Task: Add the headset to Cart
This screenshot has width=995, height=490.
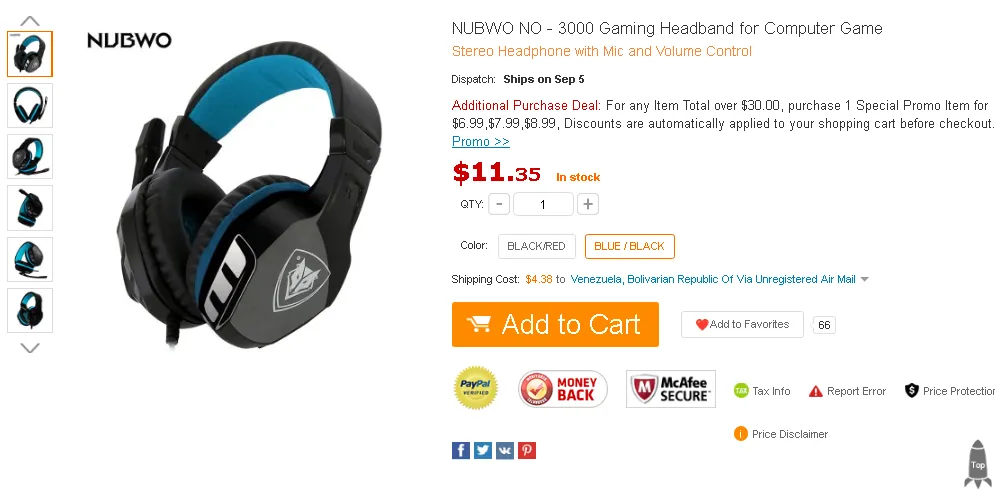Action: click(555, 324)
